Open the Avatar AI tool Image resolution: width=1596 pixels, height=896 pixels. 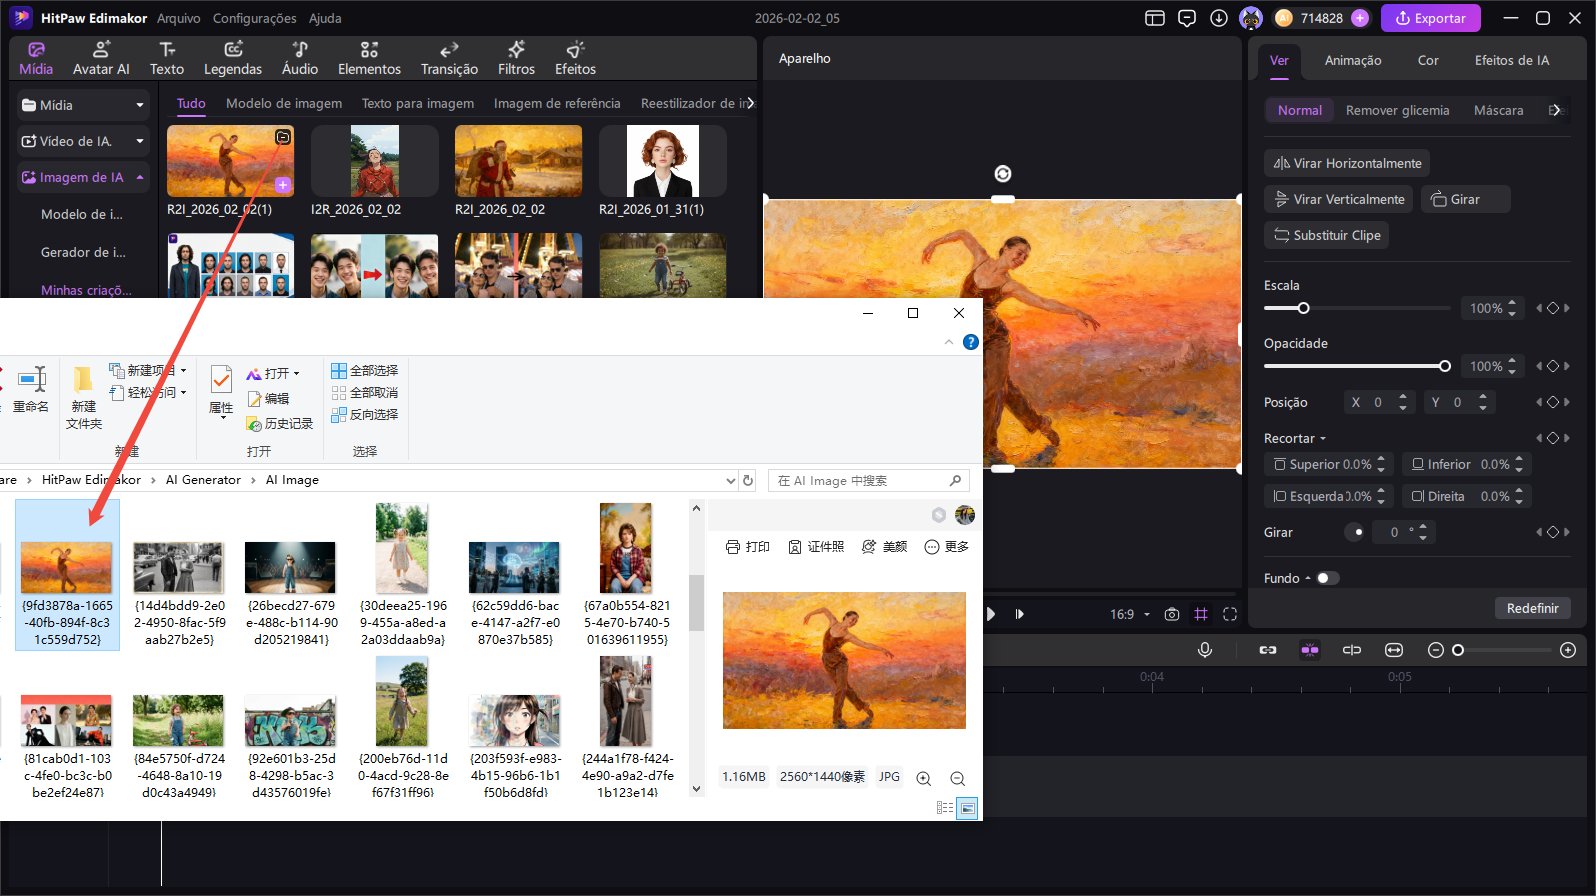pos(101,58)
